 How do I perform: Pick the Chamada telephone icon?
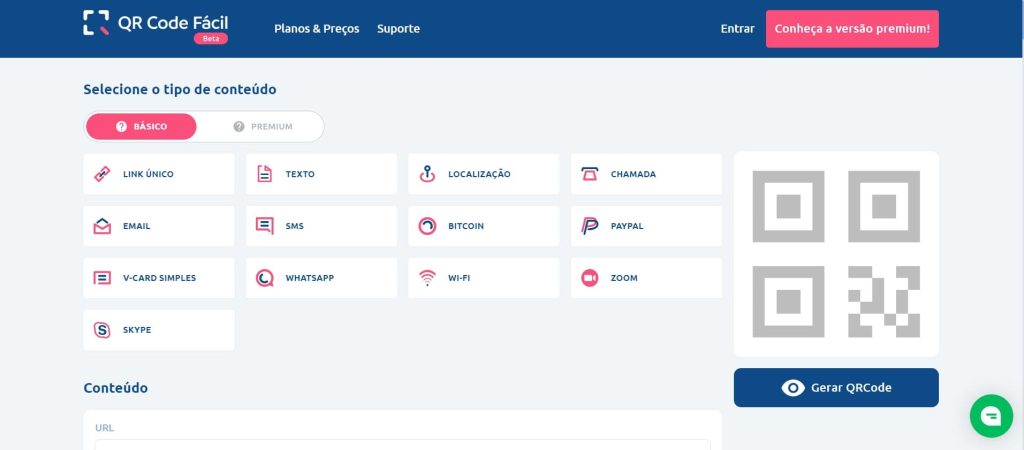[590, 174]
